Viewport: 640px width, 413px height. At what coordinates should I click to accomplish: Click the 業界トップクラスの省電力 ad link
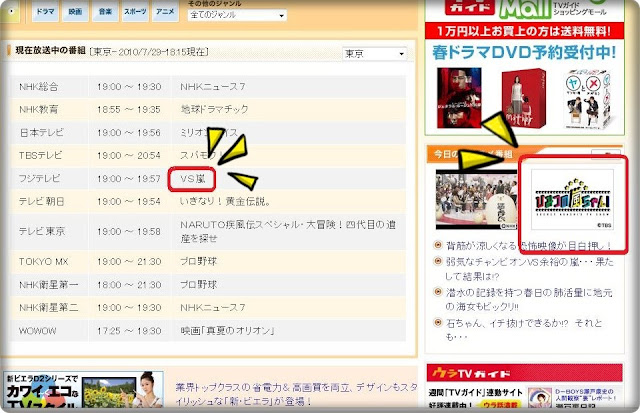(296, 394)
